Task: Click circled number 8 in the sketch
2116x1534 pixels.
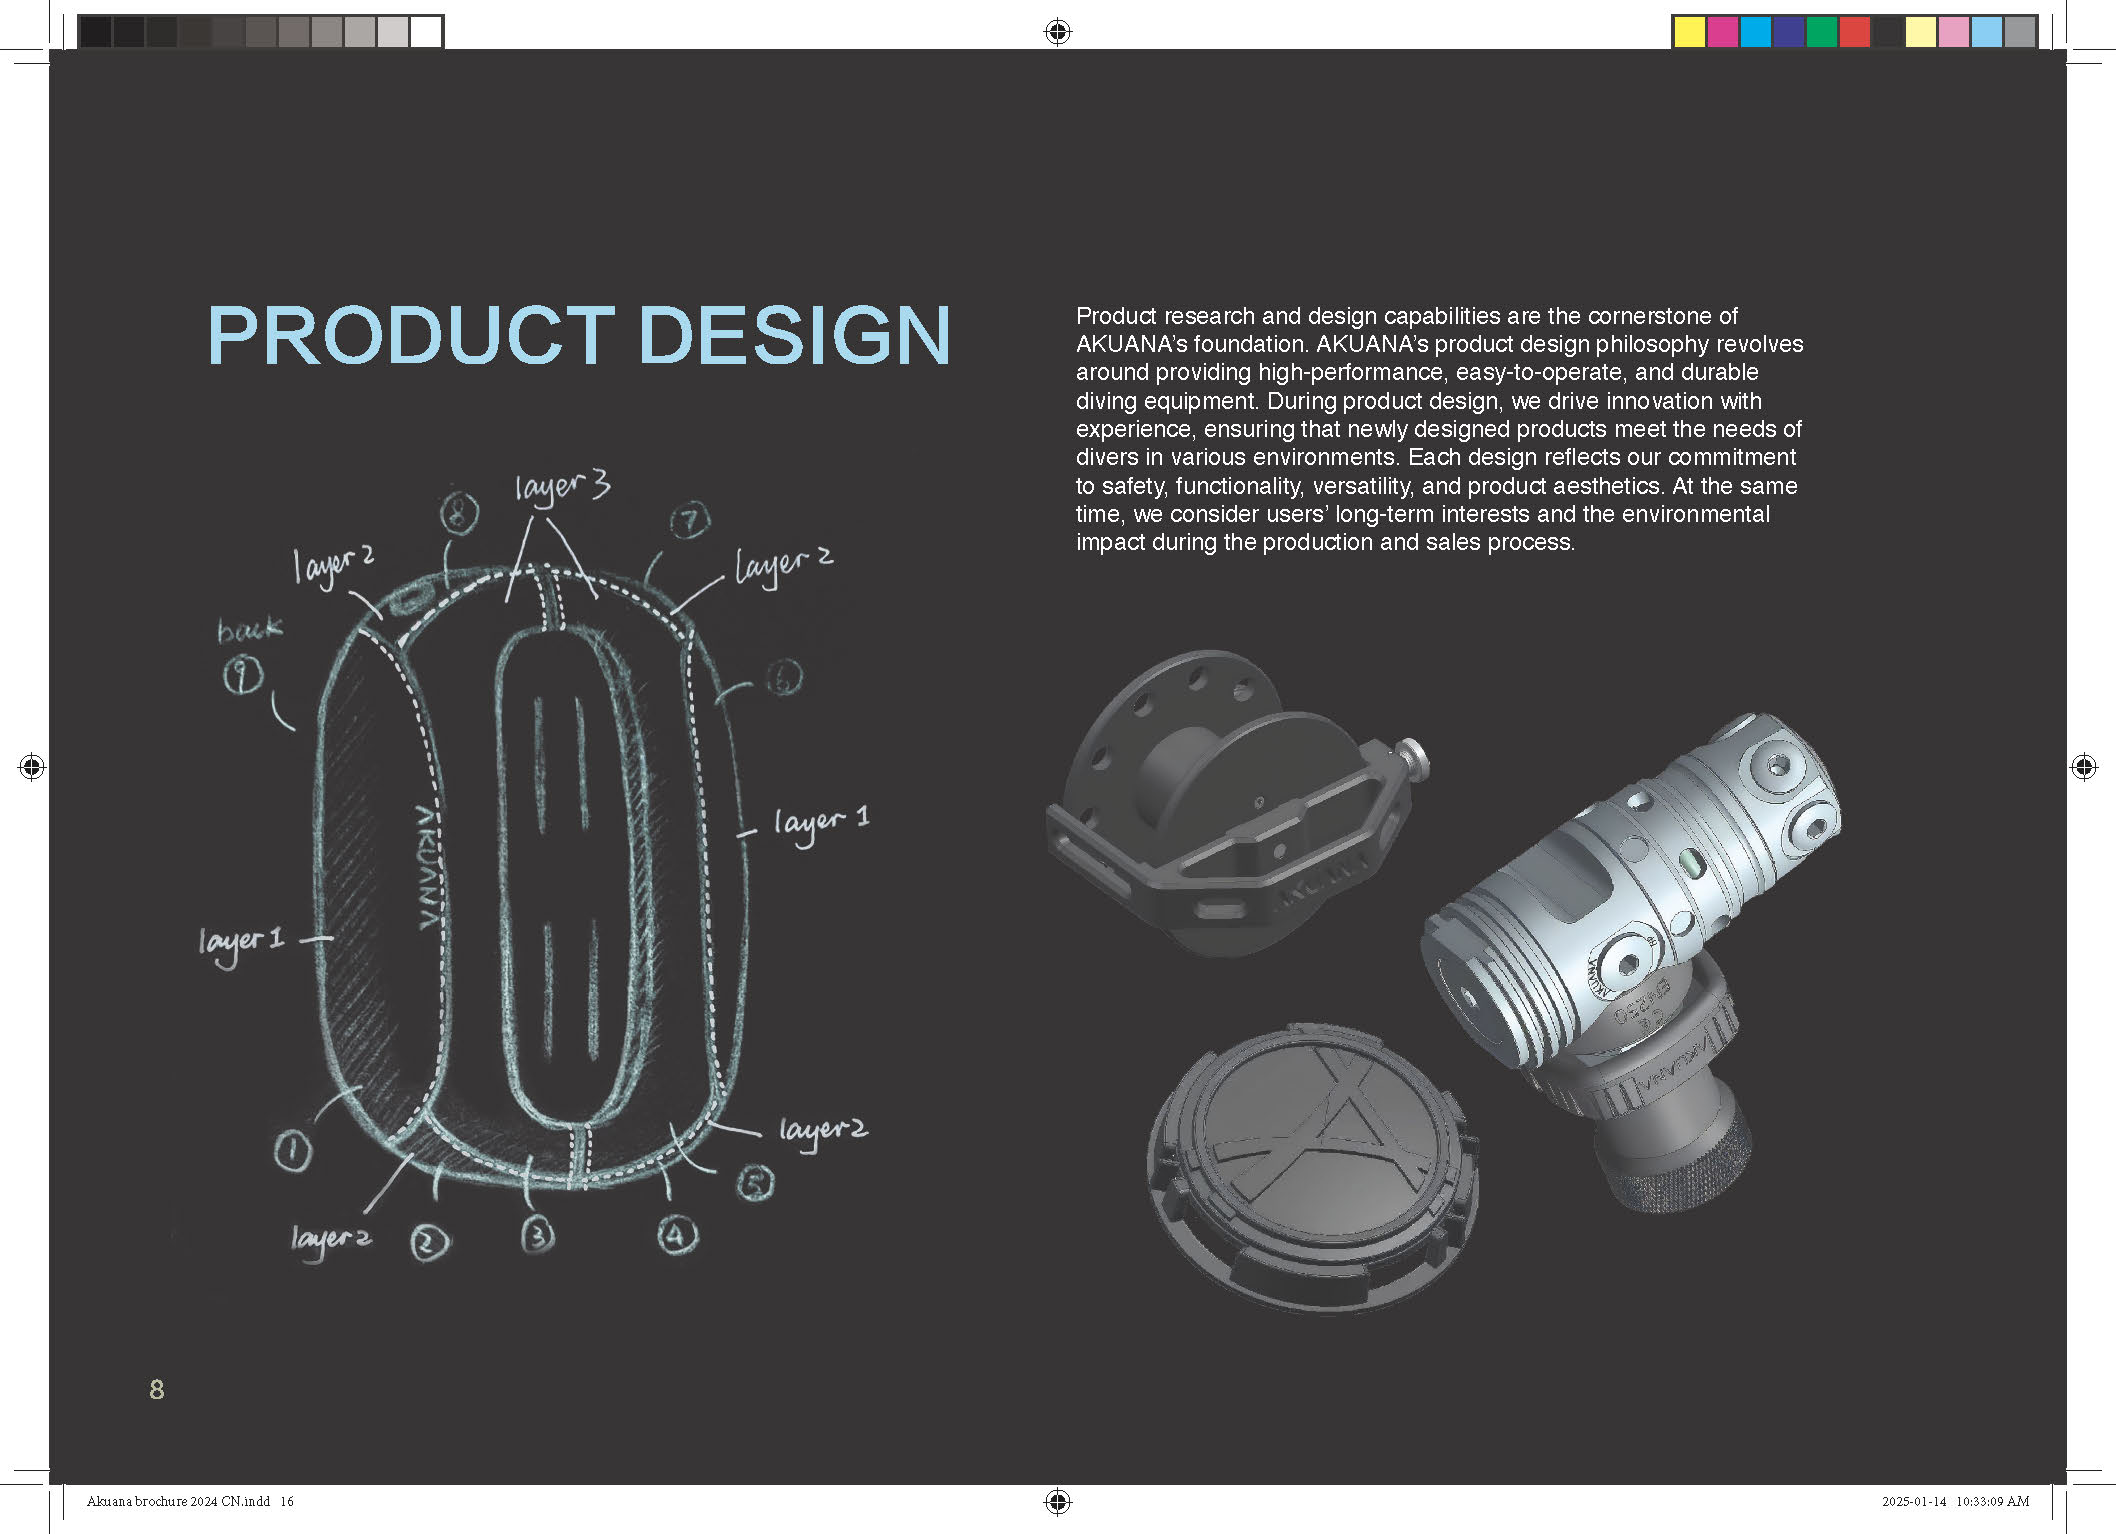Action: coord(459,514)
